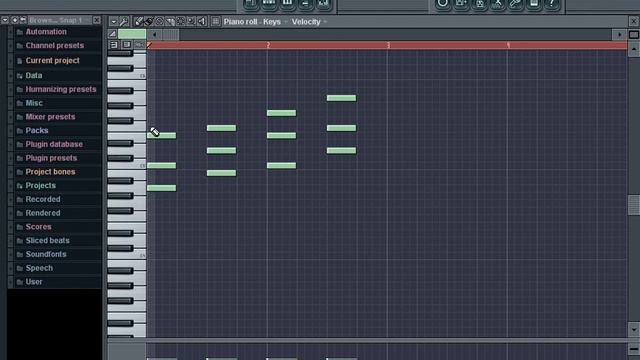Image resolution: width=640 pixels, height=360 pixels.
Task: Click the grid icon beside Piano roll title
Action: point(216,21)
